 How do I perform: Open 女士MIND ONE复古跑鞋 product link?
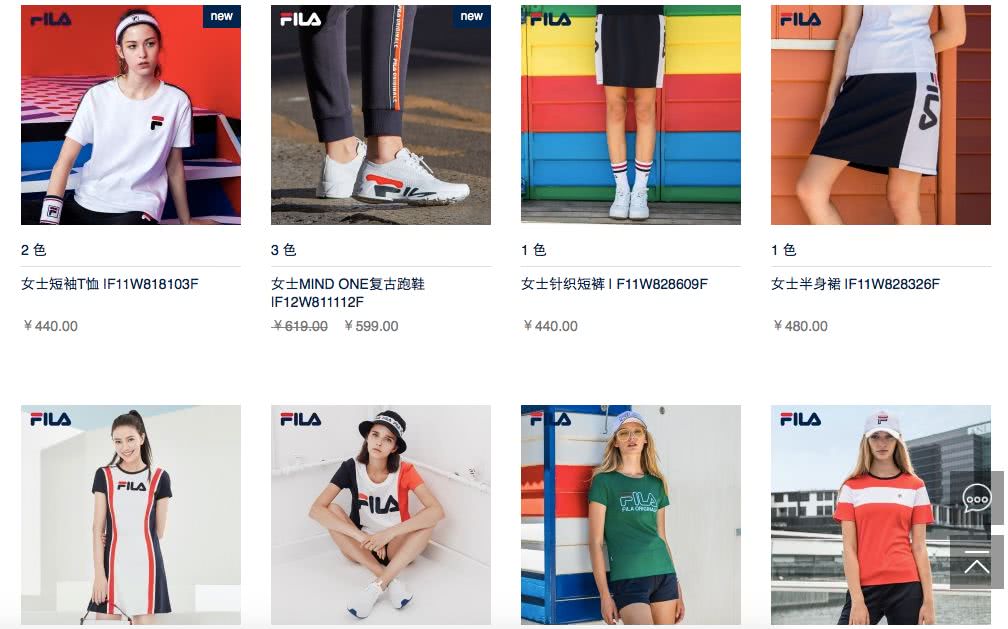point(348,293)
